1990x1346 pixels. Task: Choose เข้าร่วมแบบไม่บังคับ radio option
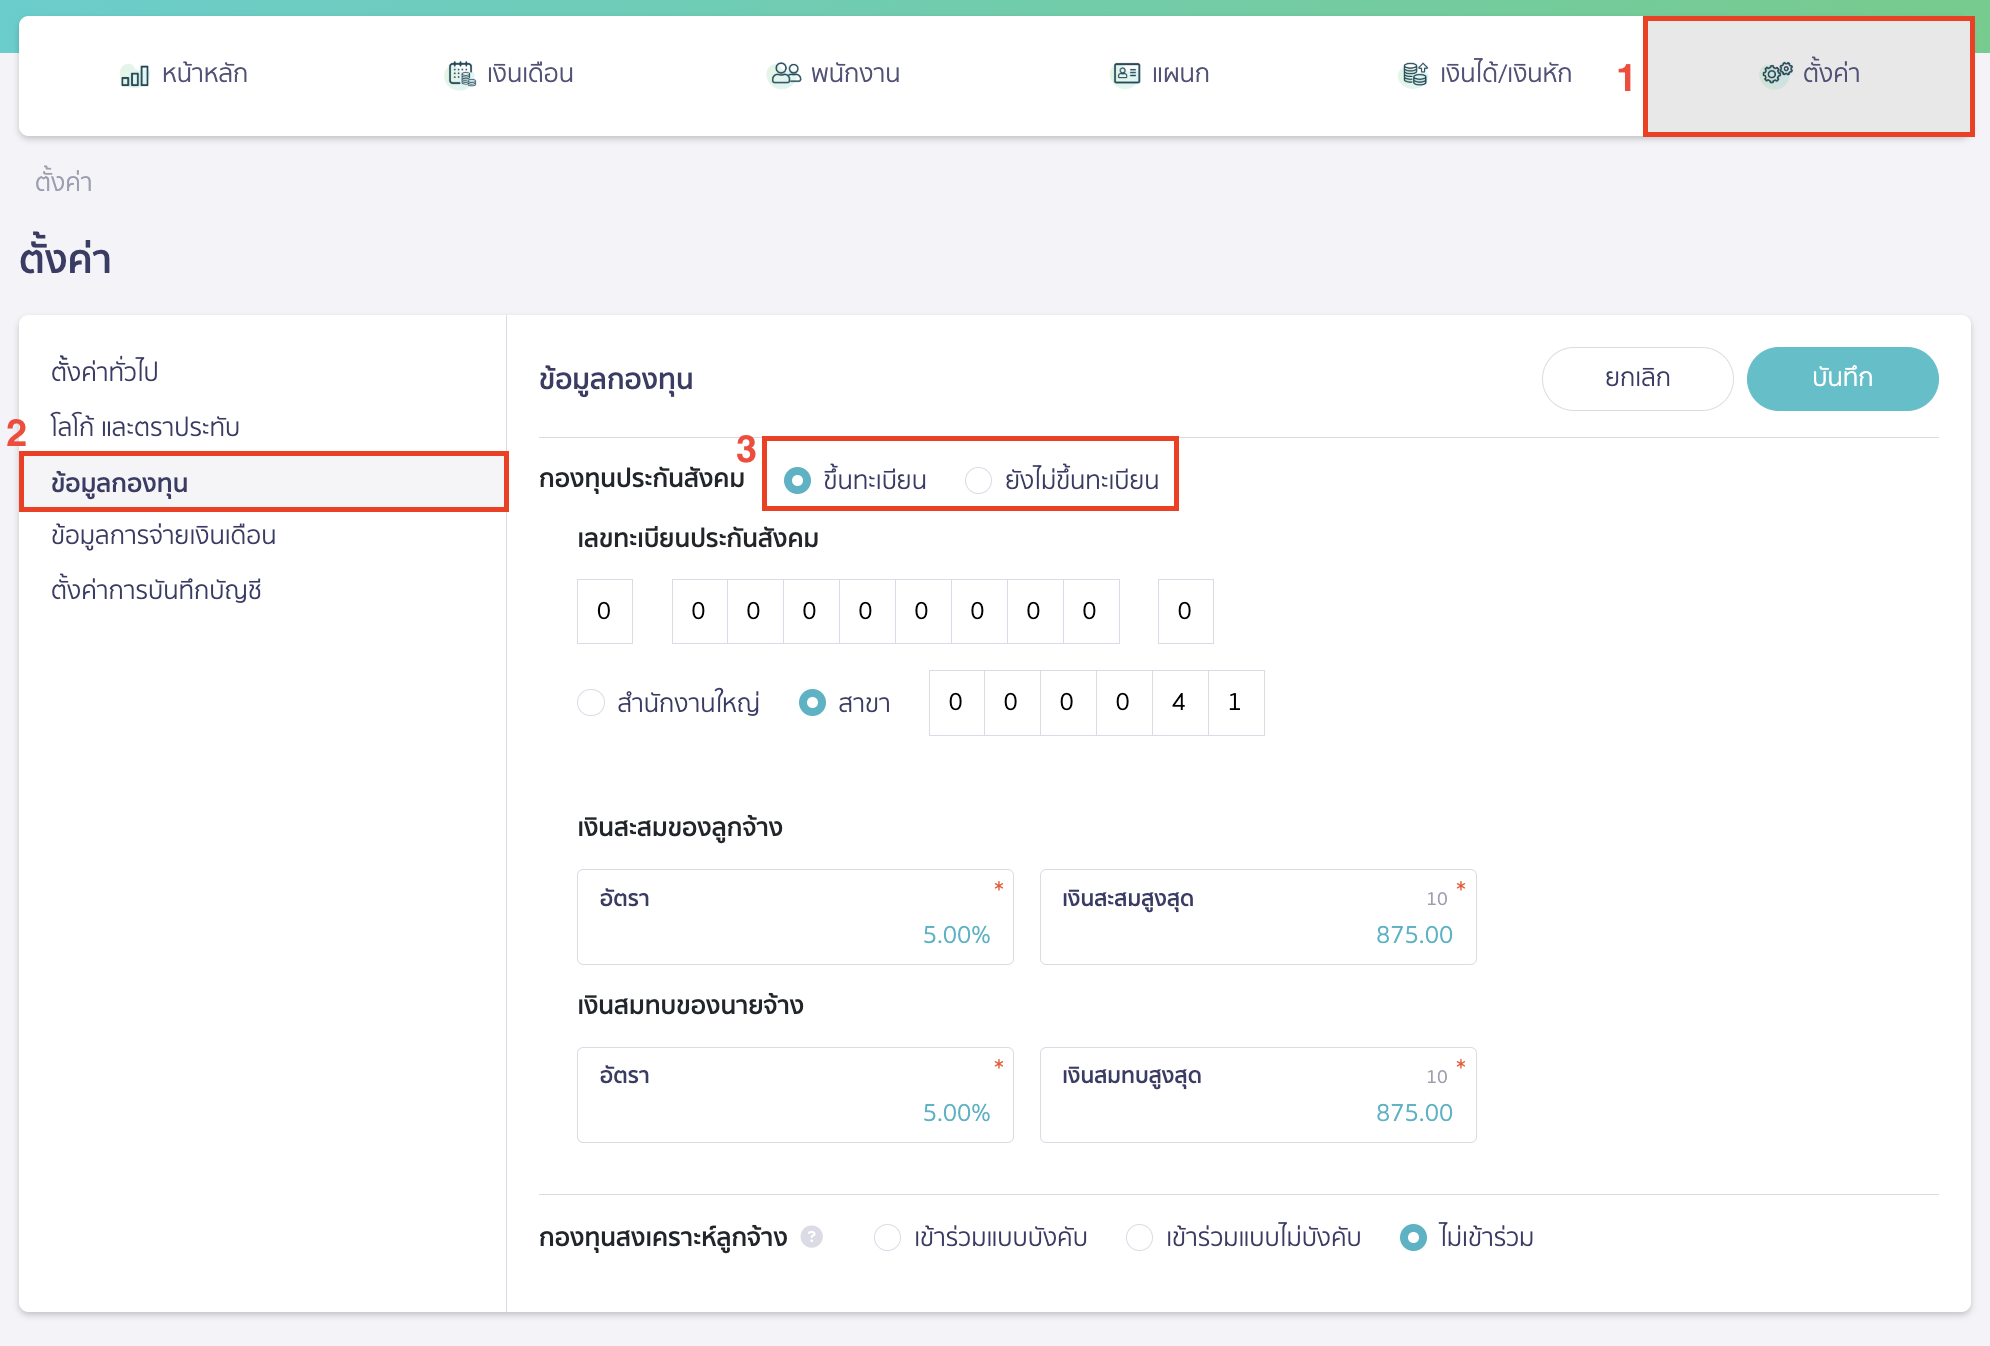click(x=1139, y=1238)
